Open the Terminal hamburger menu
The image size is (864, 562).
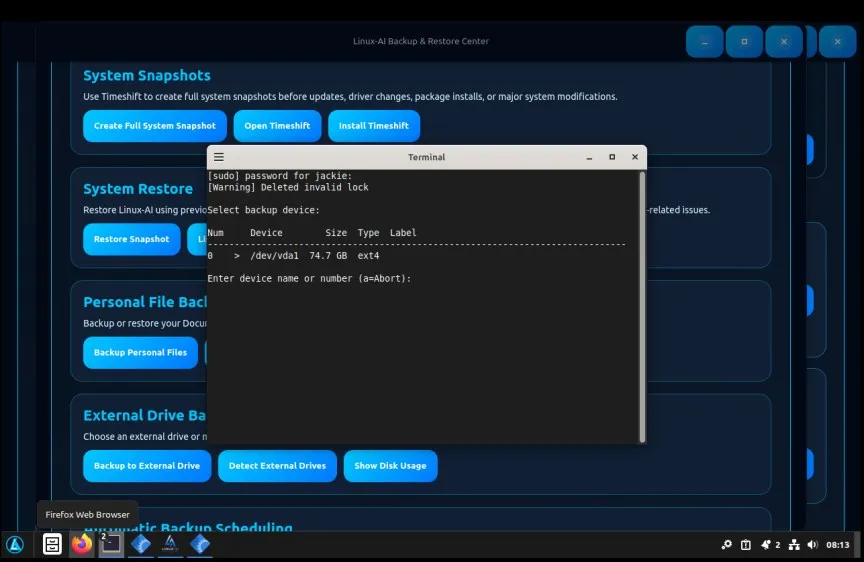[219, 157]
